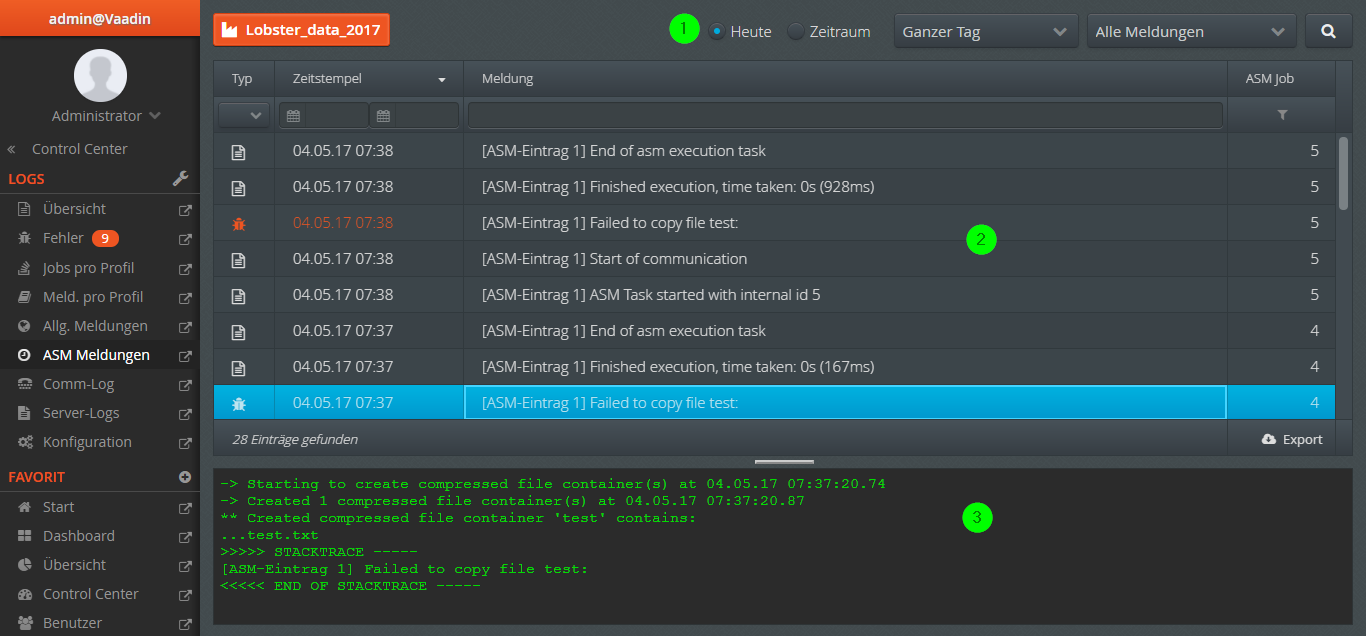Click the plus icon next to FAVORIT

[185, 477]
